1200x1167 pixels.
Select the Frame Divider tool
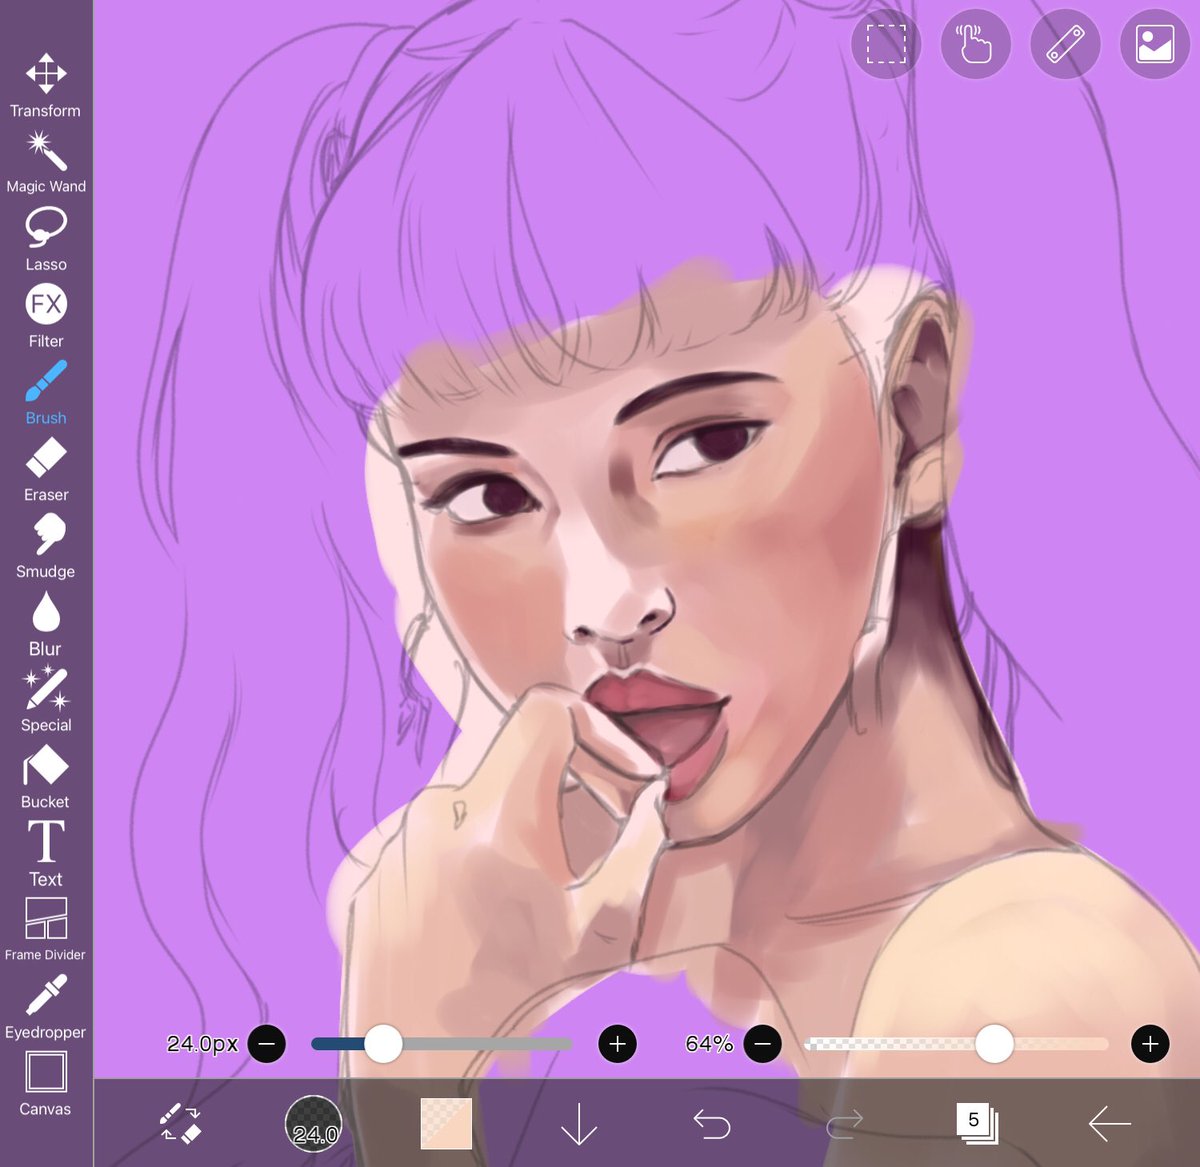click(x=46, y=929)
